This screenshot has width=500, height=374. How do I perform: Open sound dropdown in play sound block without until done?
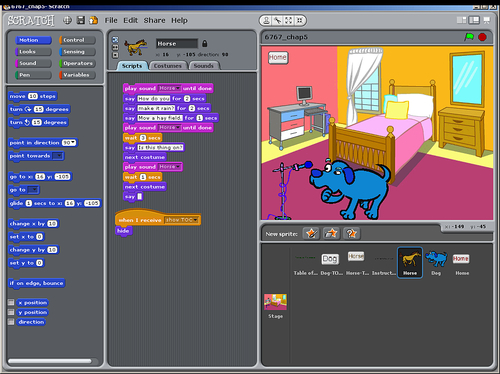[x=178, y=167]
